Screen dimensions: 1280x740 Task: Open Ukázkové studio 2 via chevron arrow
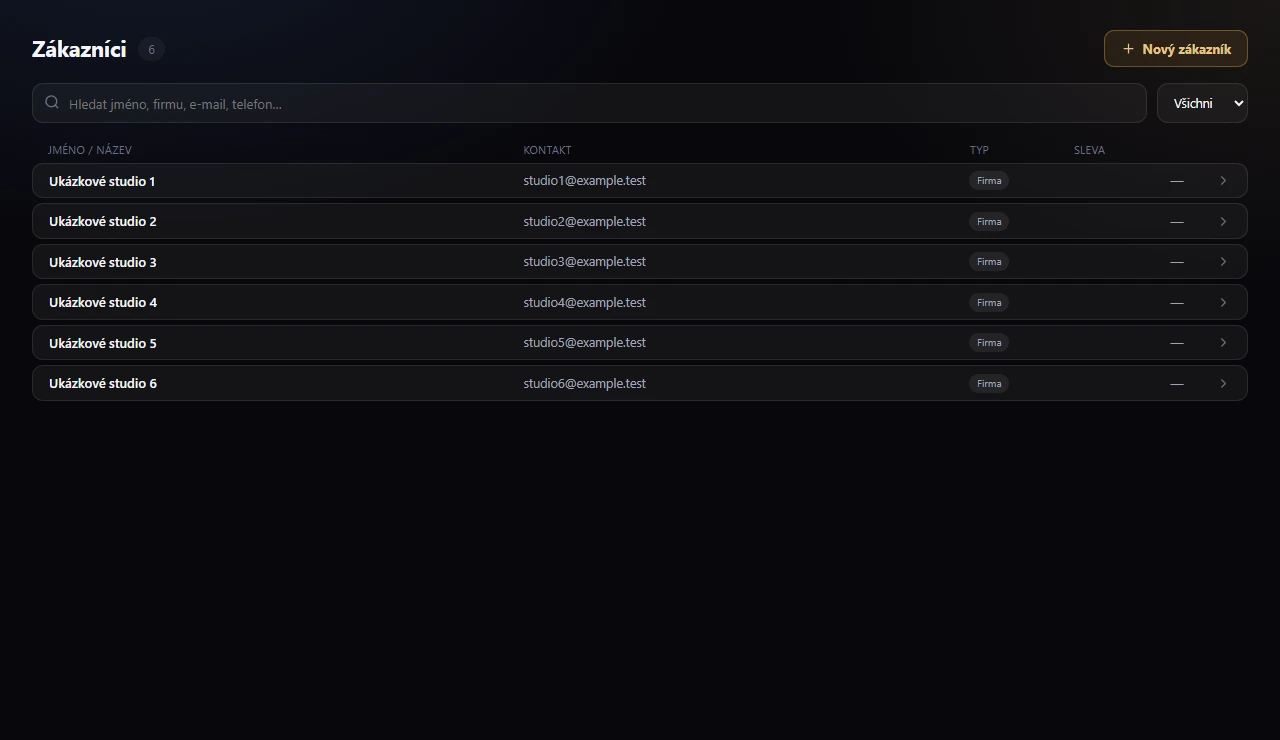[1223, 221]
